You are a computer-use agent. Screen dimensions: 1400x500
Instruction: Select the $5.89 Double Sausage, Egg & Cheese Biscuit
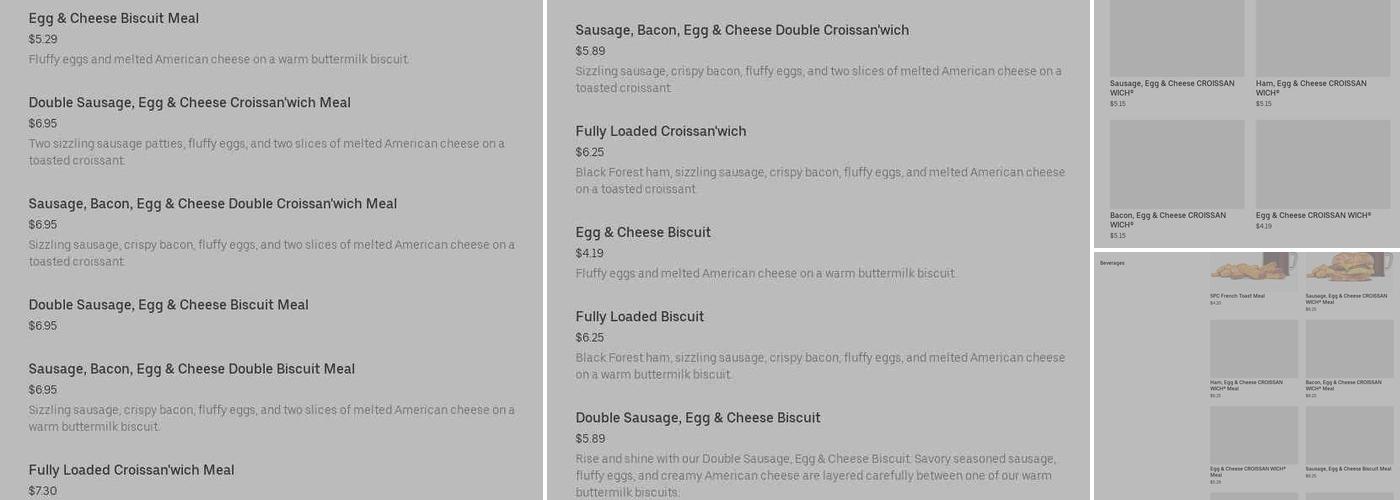coord(697,418)
